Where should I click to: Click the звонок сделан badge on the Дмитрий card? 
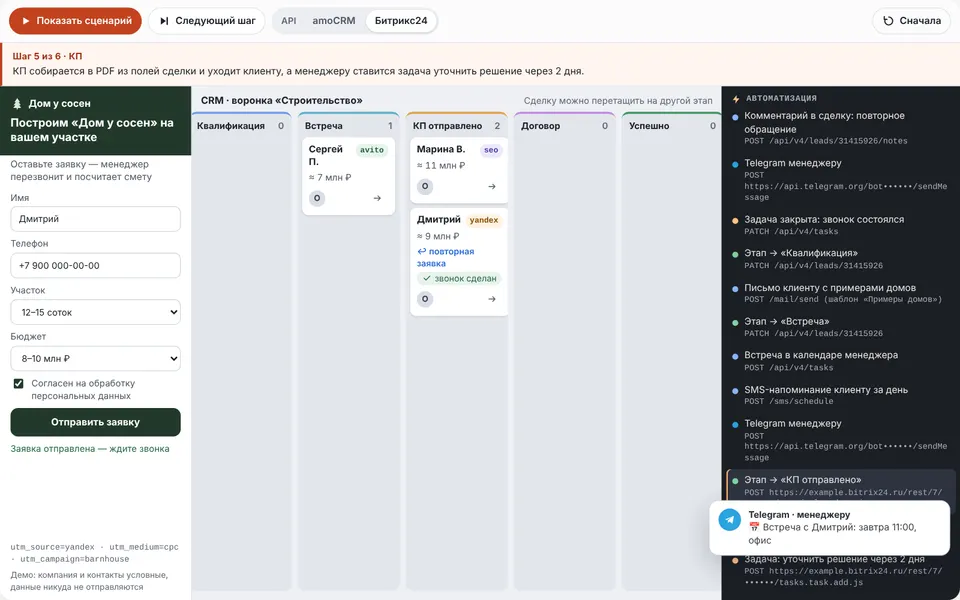click(x=459, y=279)
